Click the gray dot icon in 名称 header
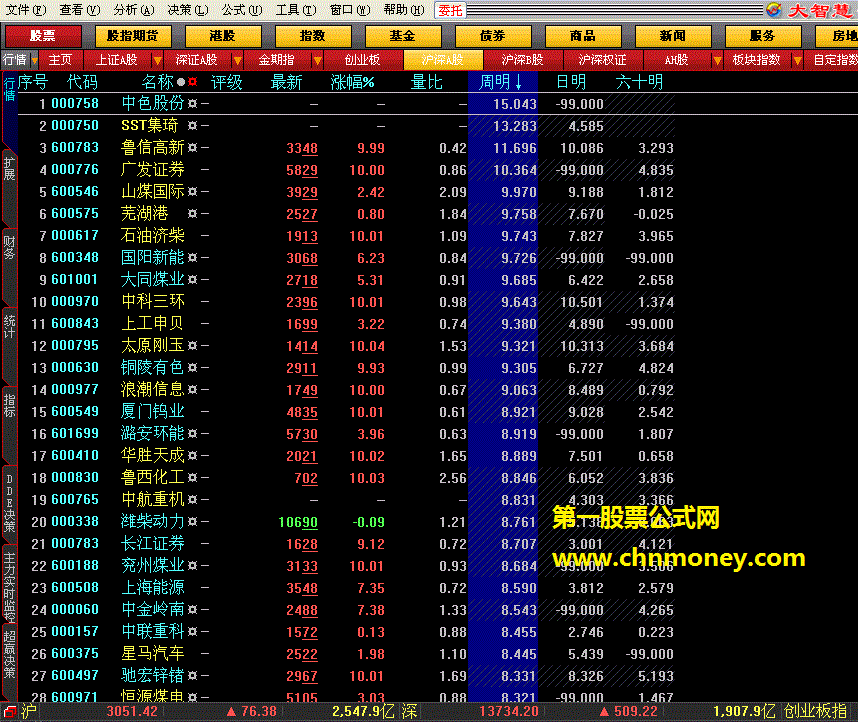 [x=181, y=83]
